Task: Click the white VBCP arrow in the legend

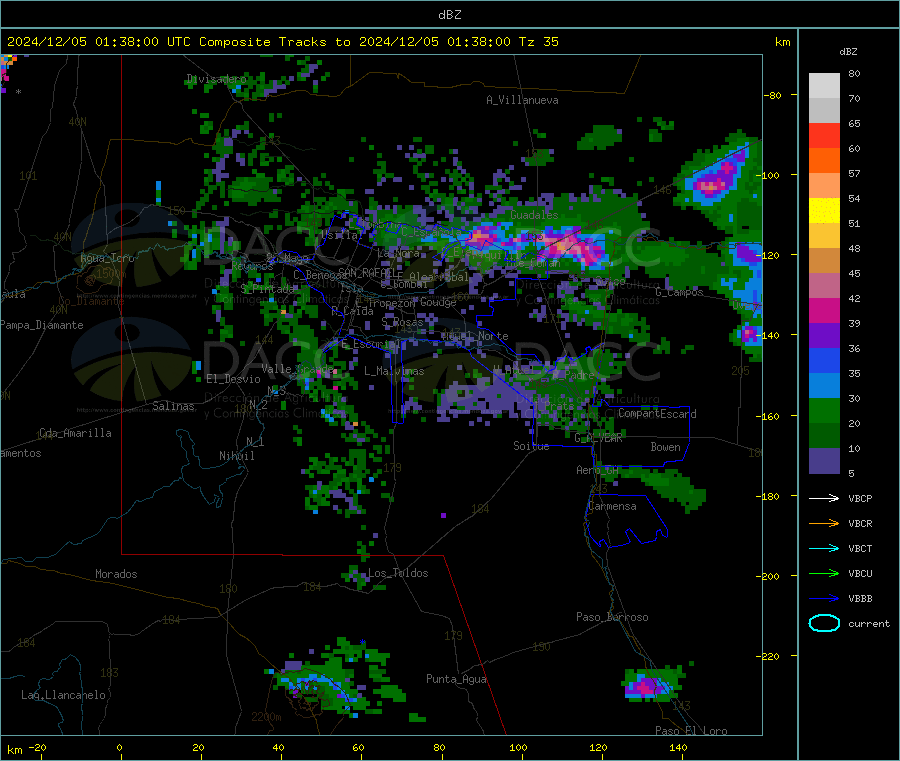Action: pos(824,498)
